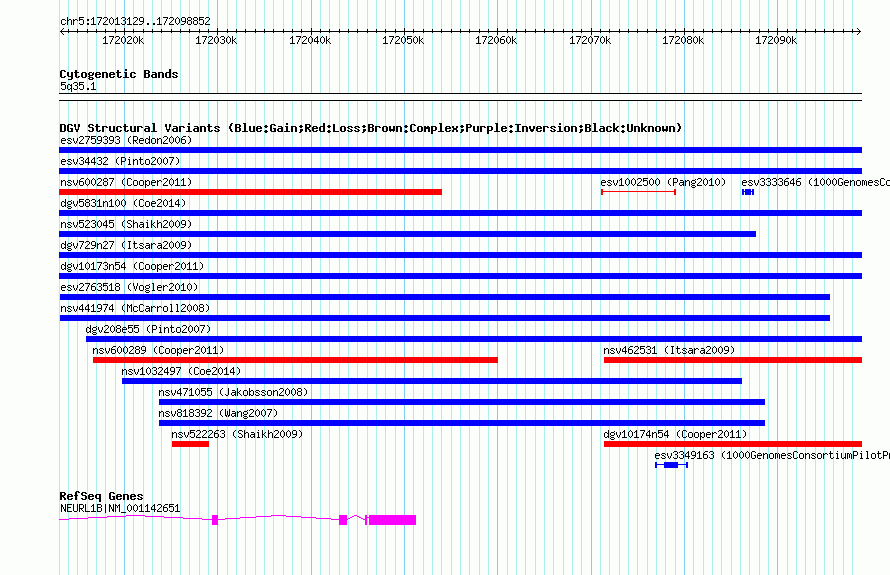The image size is (890, 575).
Task: Click the 172020k ruler mark
Action: pos(123,40)
